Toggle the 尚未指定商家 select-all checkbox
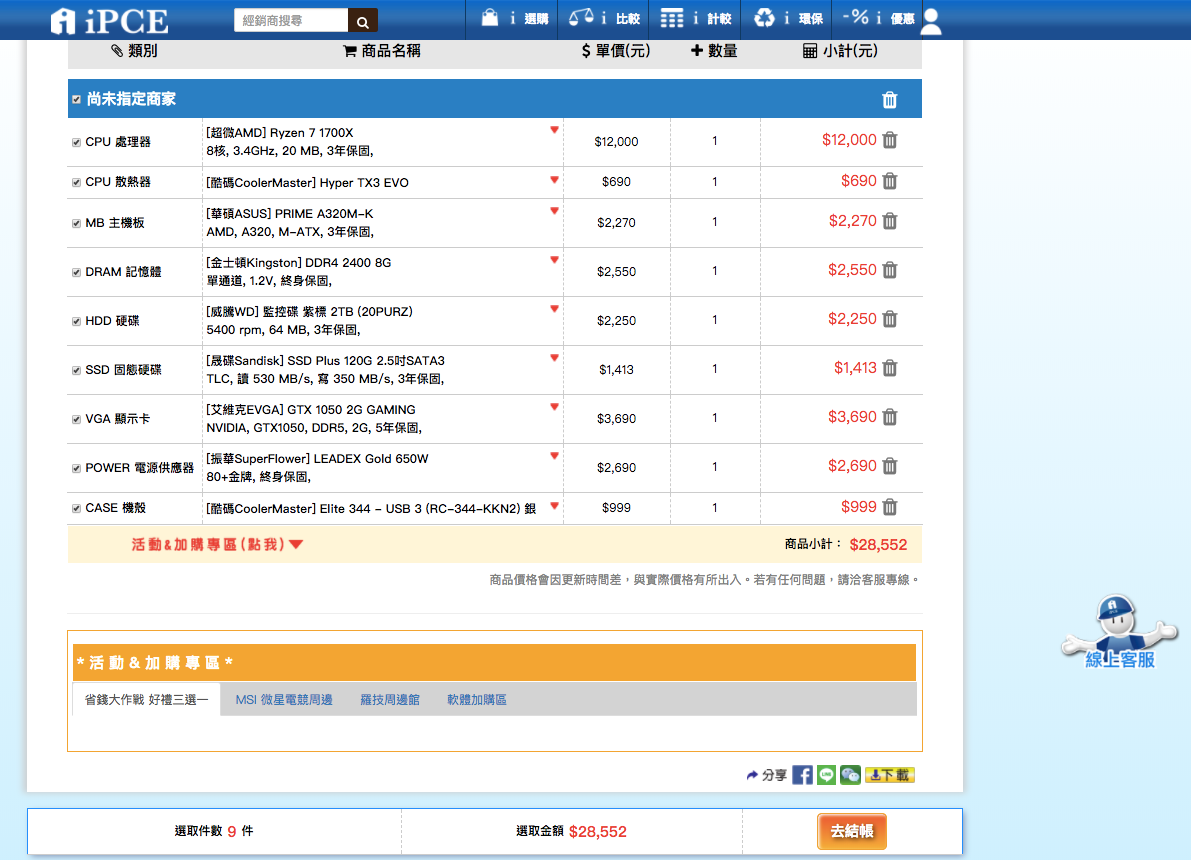The image size is (1191, 860). click(76, 100)
